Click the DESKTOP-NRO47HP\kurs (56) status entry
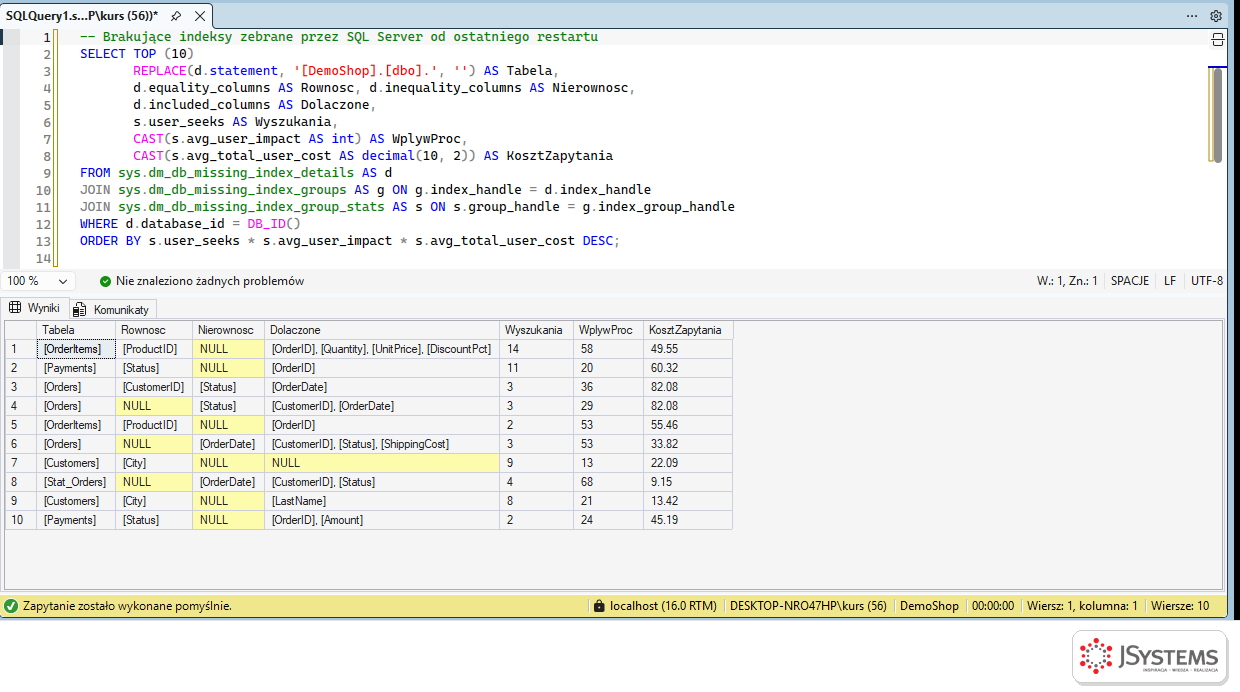The height and width of the screenshot is (692, 1240). point(808,606)
